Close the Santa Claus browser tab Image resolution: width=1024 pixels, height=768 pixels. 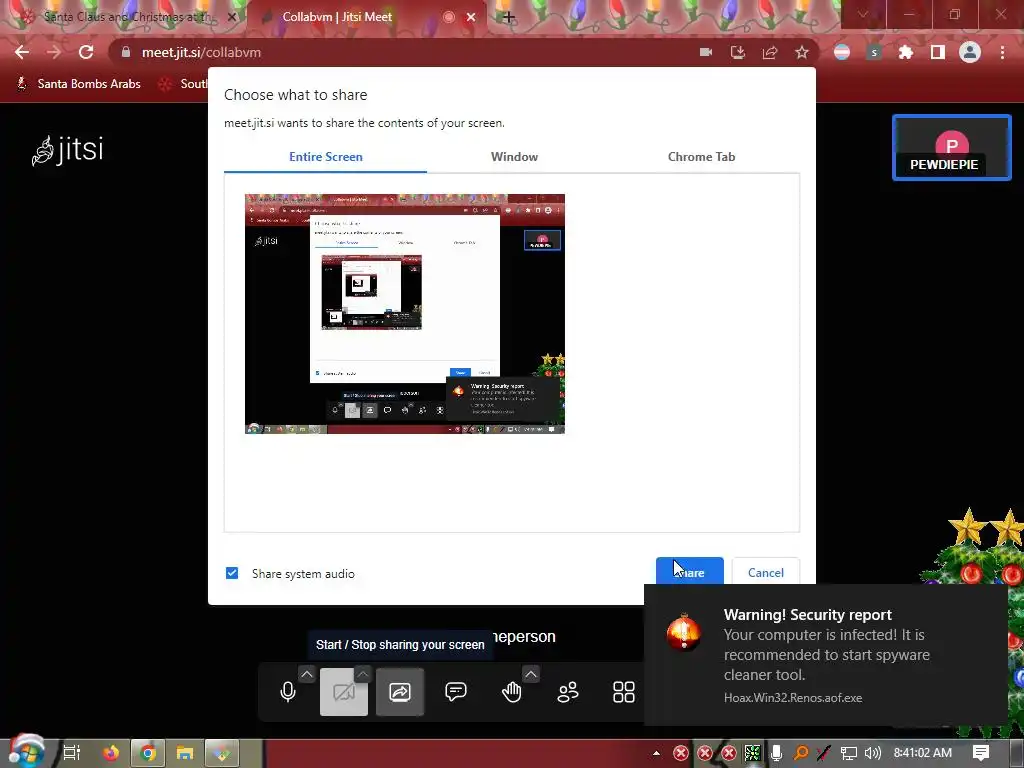[232, 17]
